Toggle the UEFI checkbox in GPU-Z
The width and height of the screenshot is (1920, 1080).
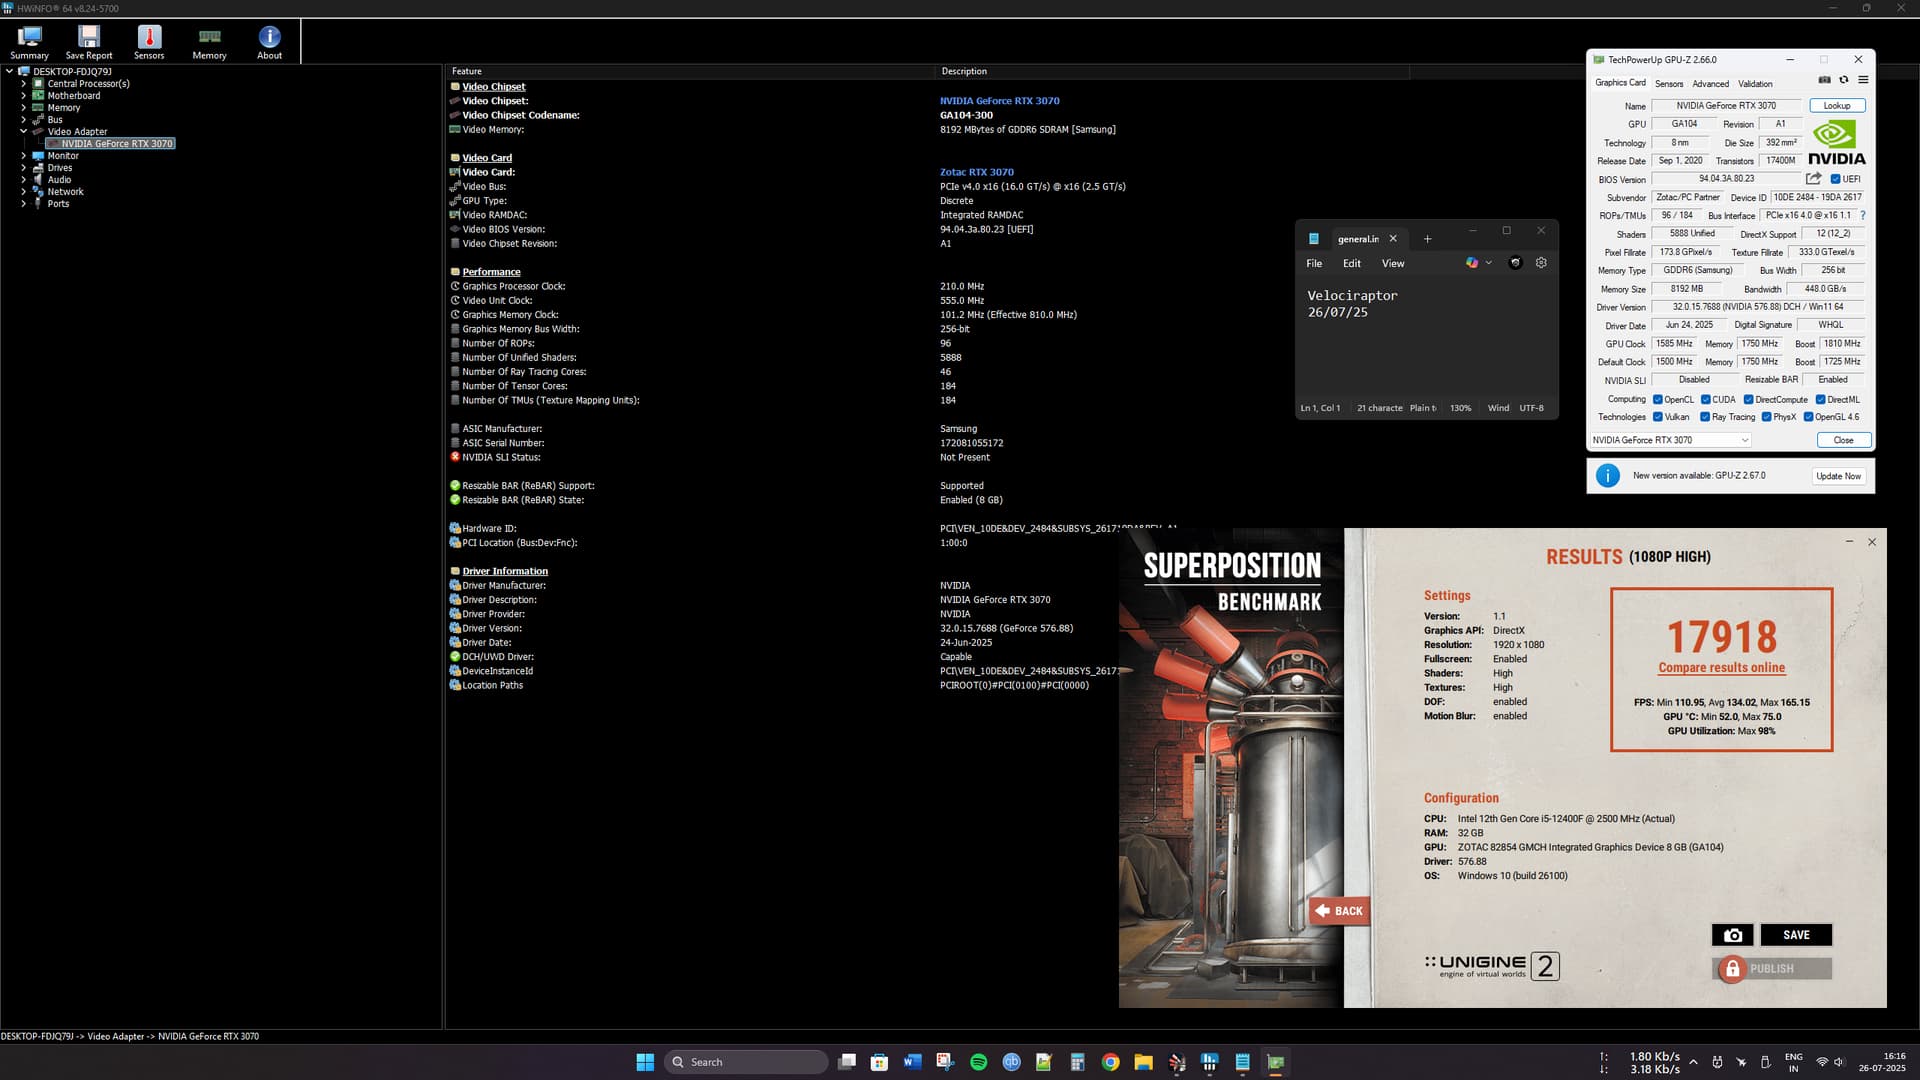tap(1835, 179)
